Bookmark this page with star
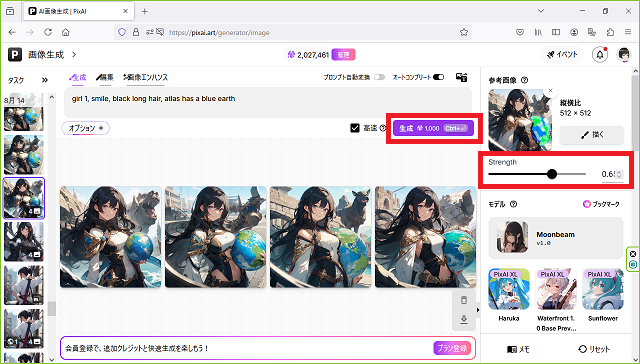Image resolution: width=640 pixels, height=364 pixels. coord(464,32)
